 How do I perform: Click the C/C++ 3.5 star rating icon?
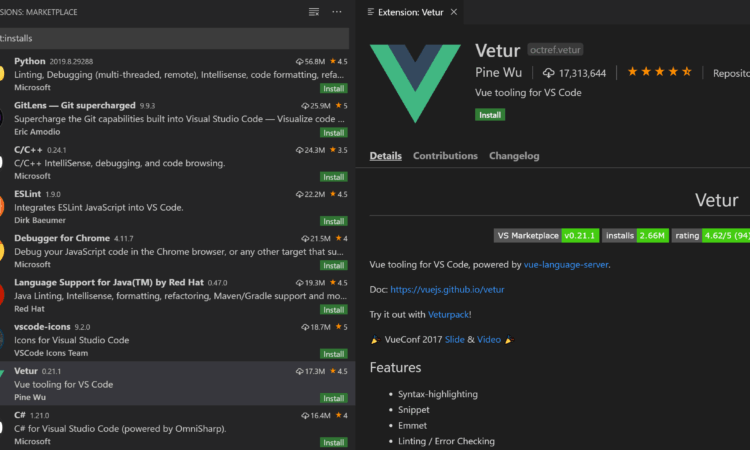(333, 150)
